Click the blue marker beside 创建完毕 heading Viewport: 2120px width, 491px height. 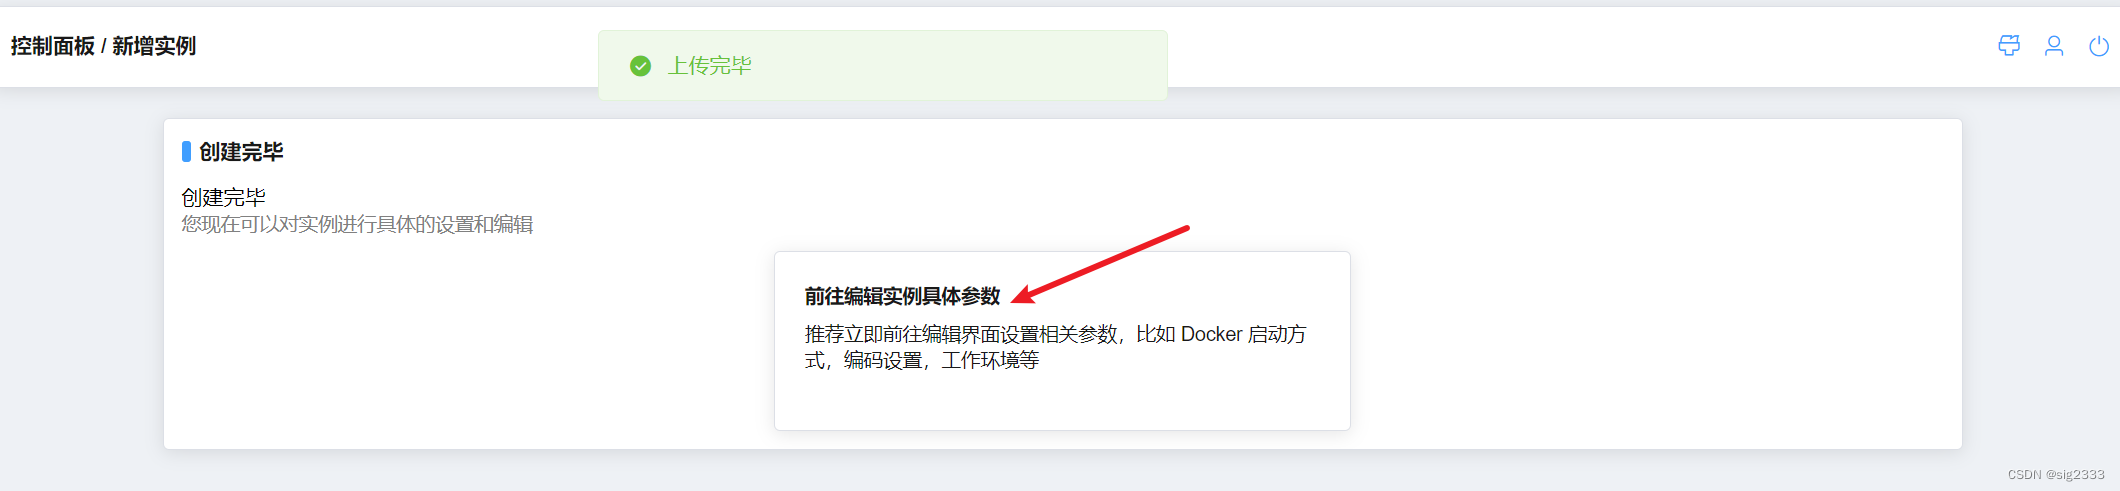point(186,151)
